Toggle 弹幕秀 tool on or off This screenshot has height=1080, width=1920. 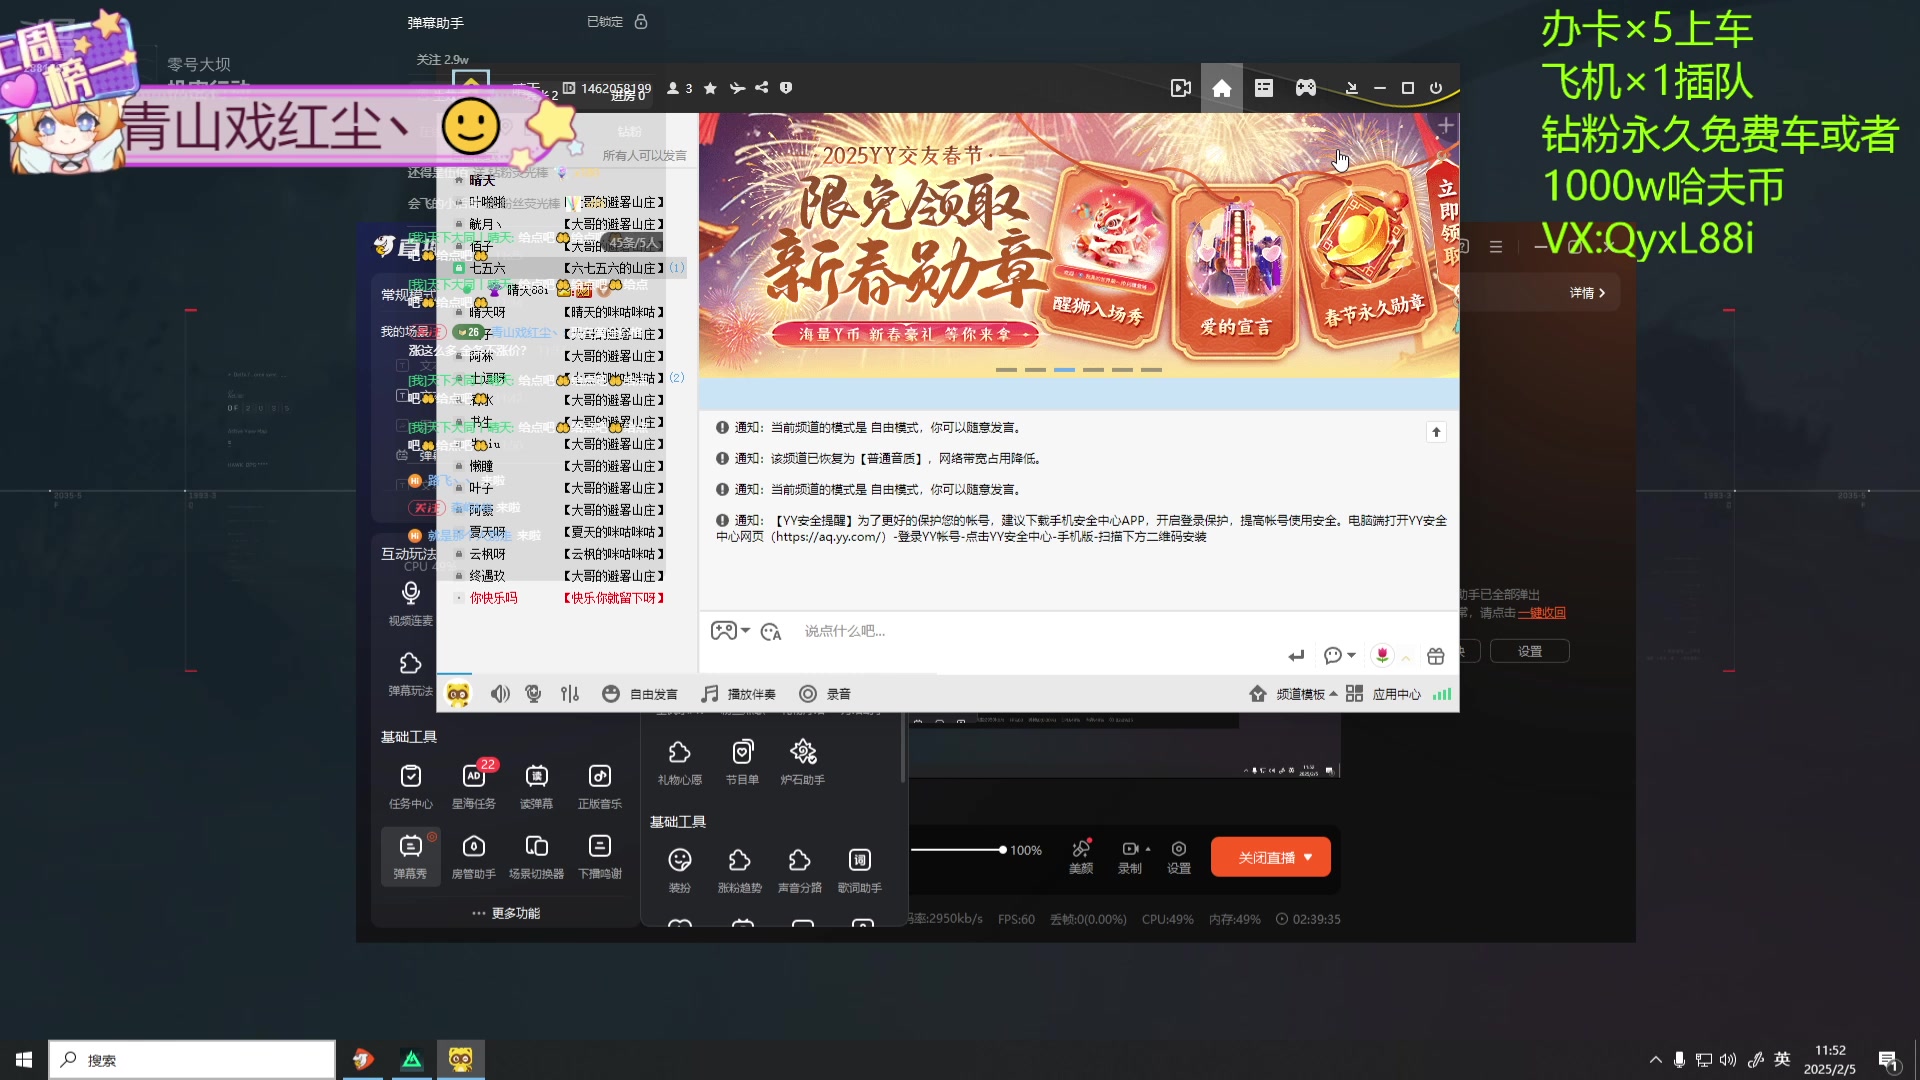tap(410, 857)
